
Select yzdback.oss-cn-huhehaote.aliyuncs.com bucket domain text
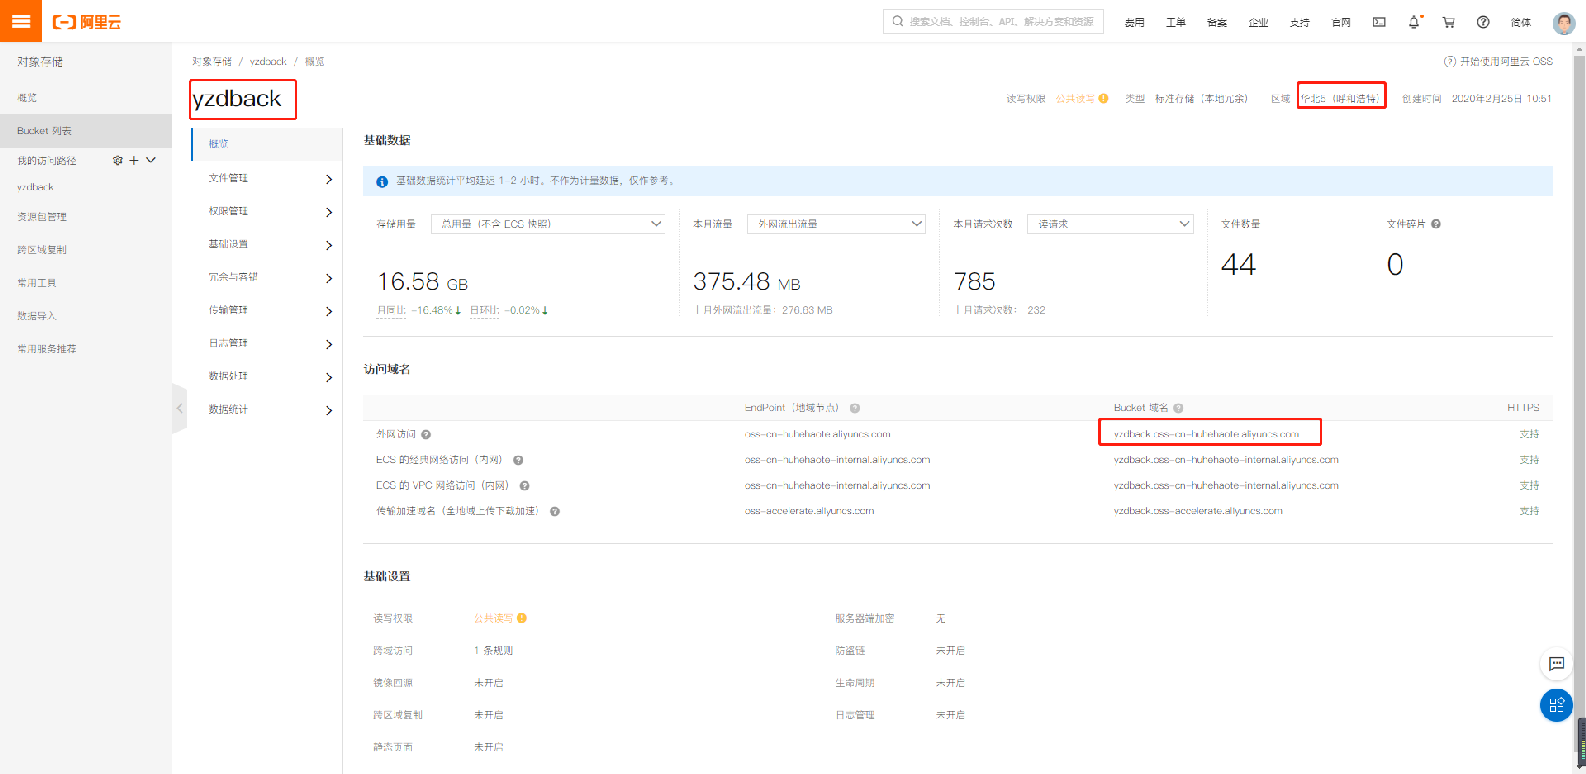(1206, 435)
